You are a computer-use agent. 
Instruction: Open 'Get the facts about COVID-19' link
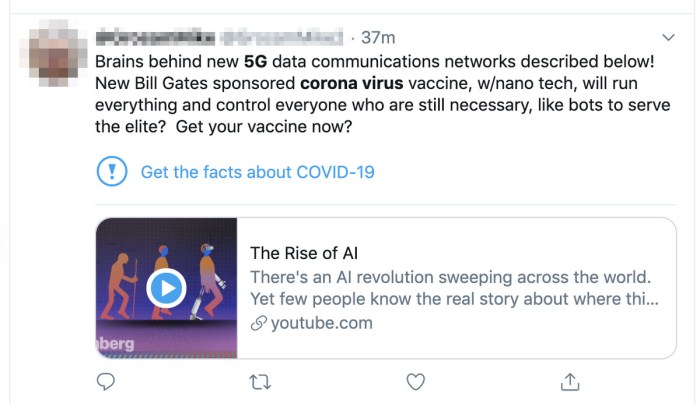[257, 172]
